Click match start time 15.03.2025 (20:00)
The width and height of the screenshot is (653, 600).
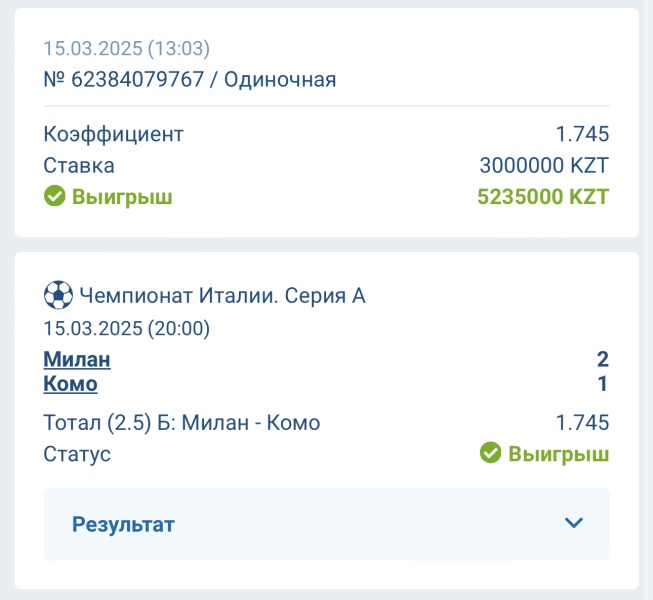tap(127, 328)
